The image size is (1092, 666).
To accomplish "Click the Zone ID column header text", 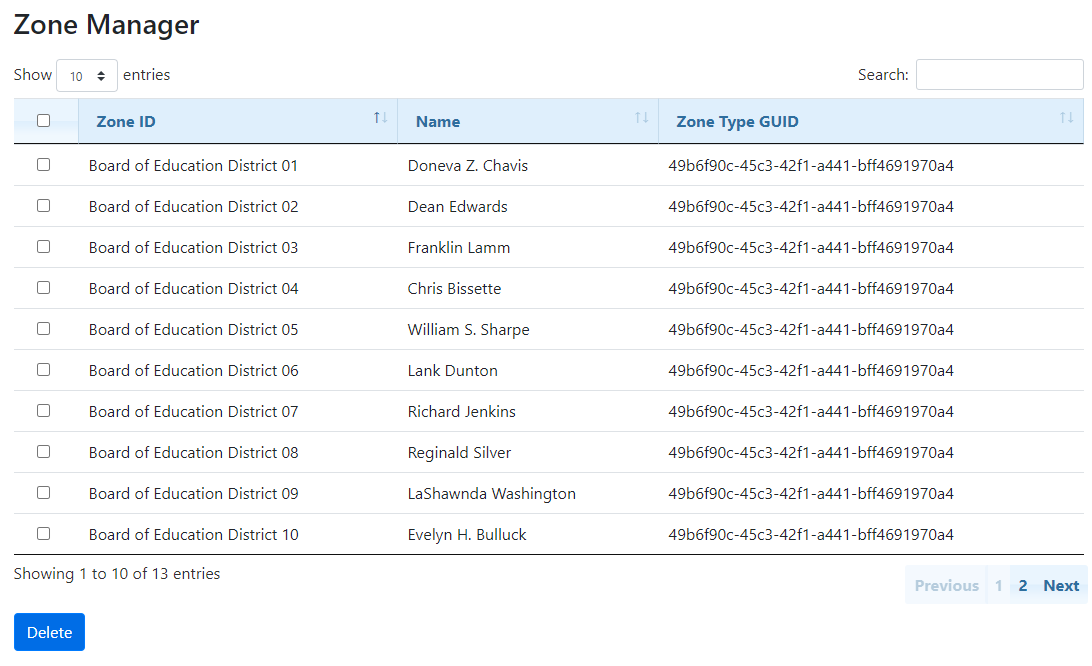I will (x=126, y=122).
